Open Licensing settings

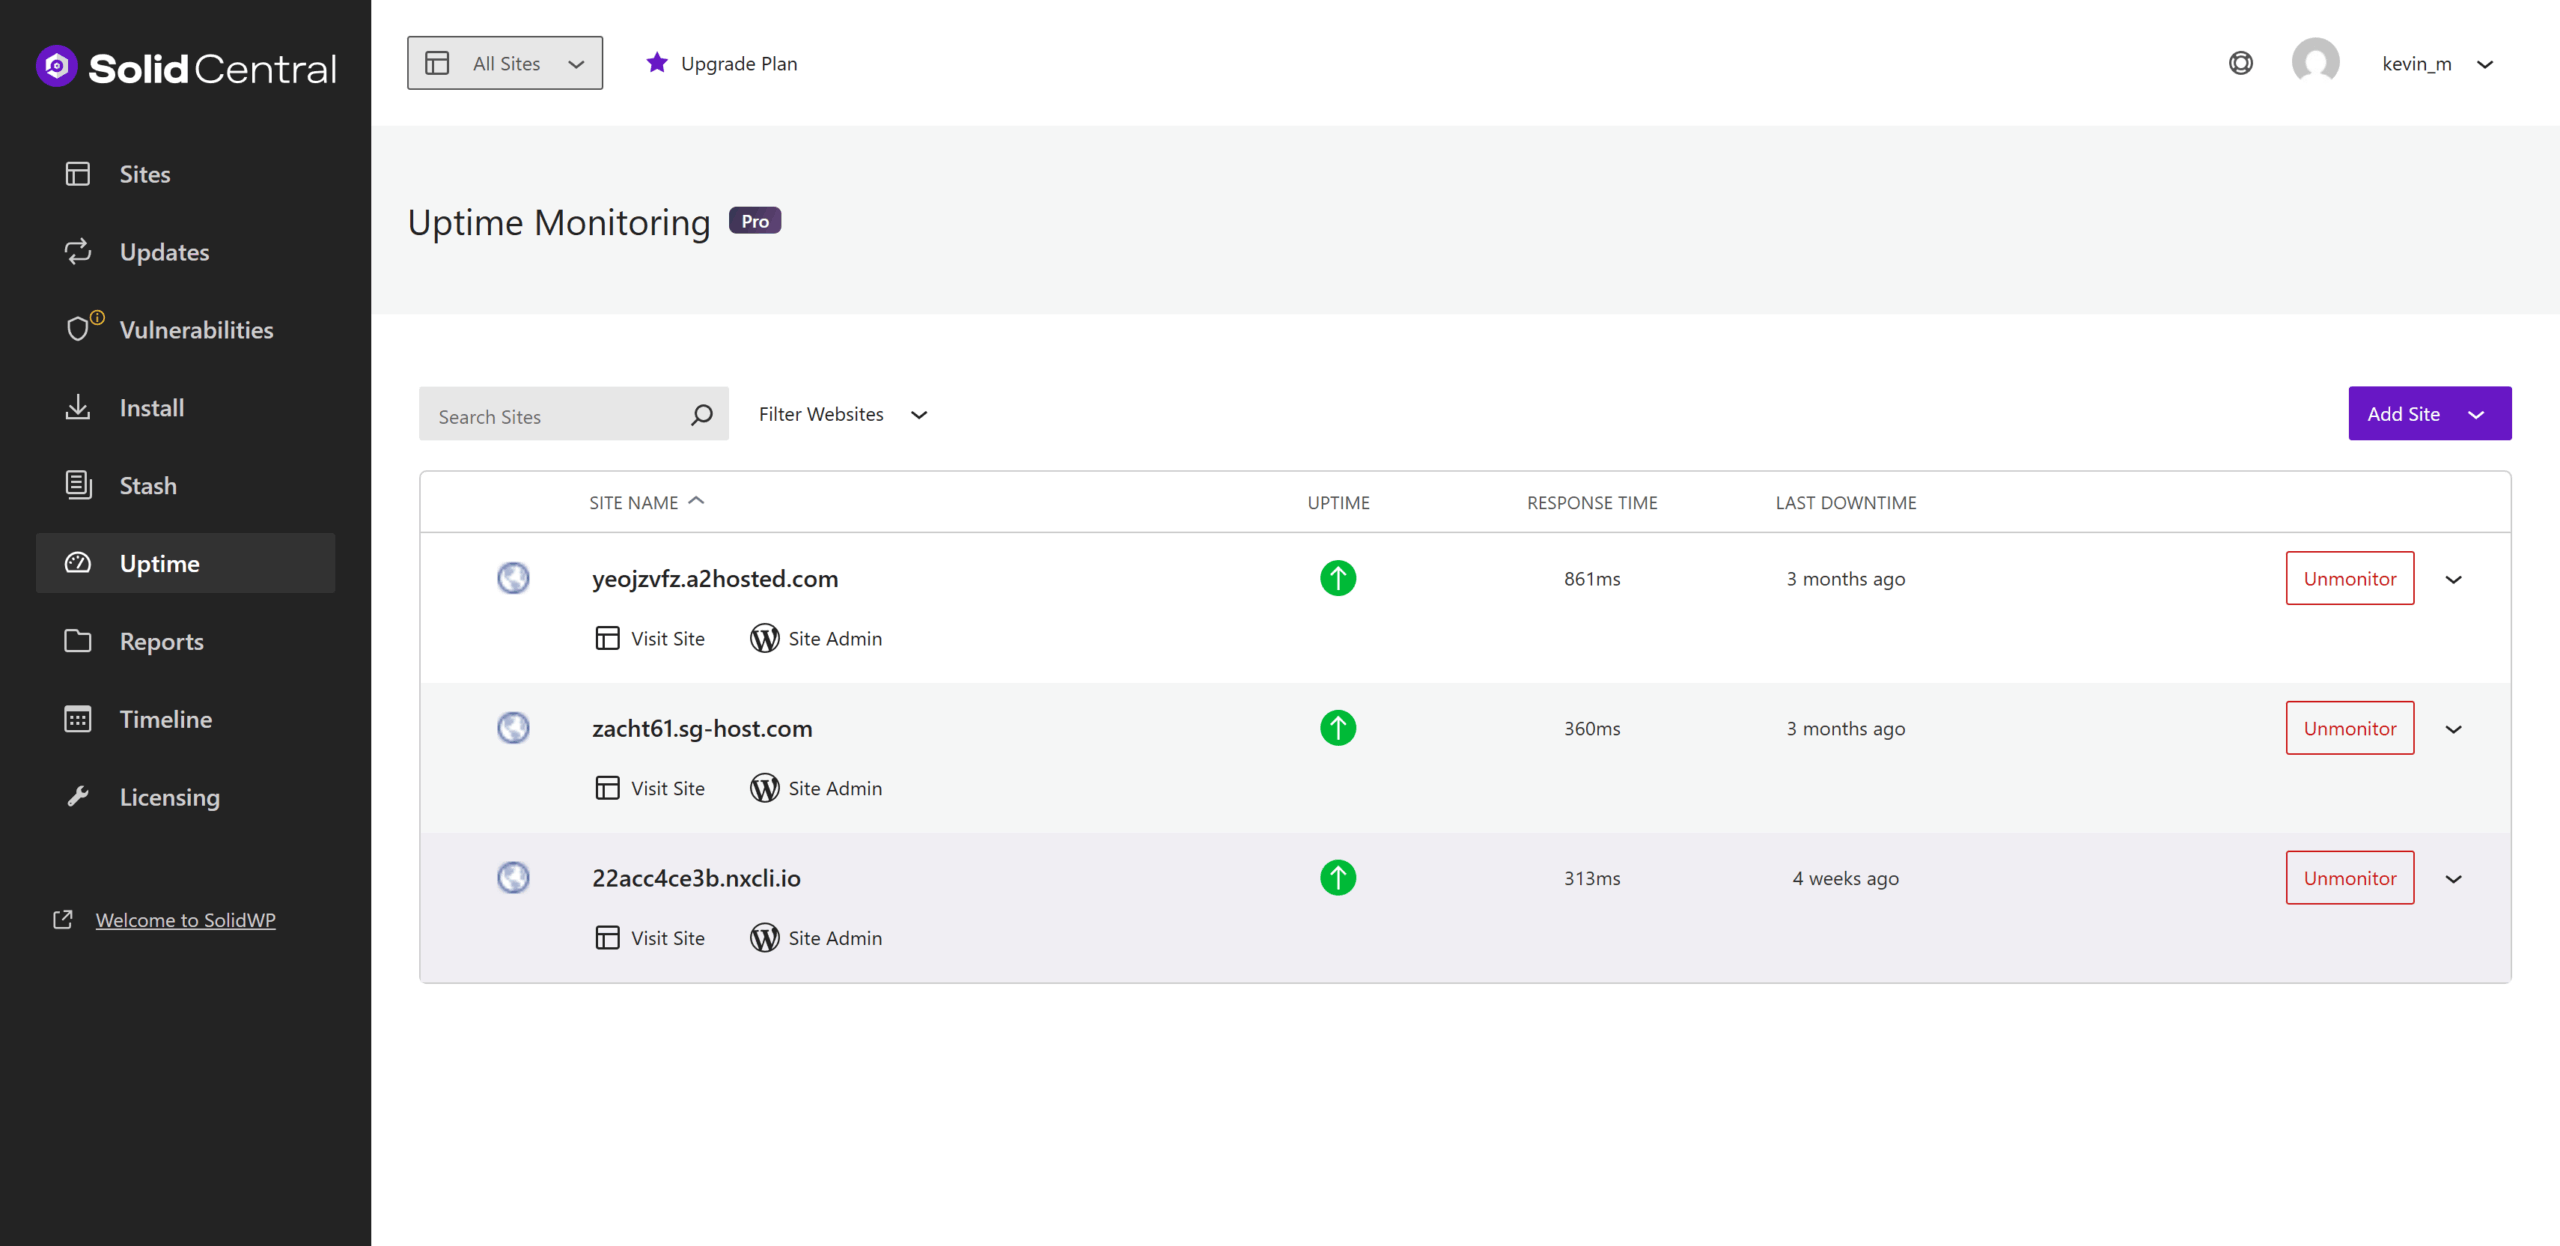coord(169,796)
